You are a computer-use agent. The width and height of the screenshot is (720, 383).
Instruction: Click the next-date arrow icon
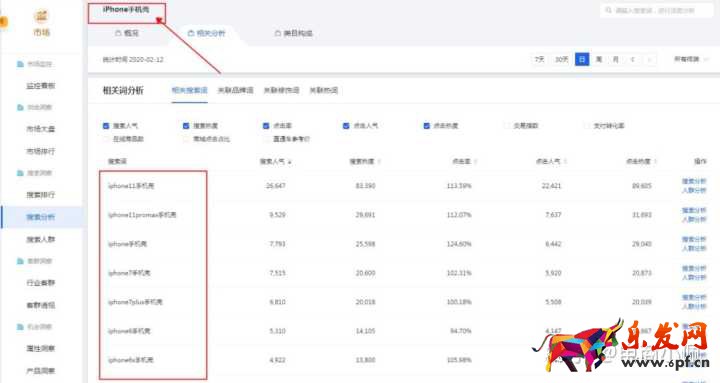tap(649, 59)
